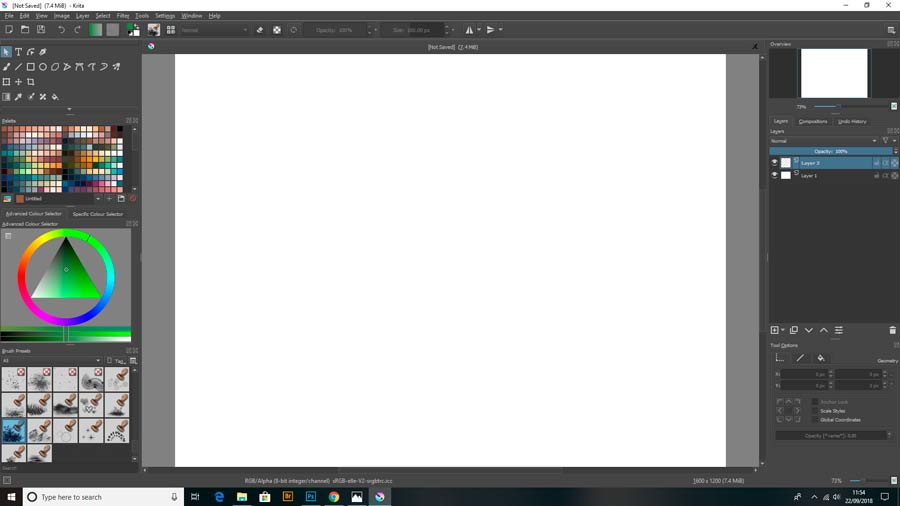
Task: Select the Calligraphy tool
Action: point(43,52)
